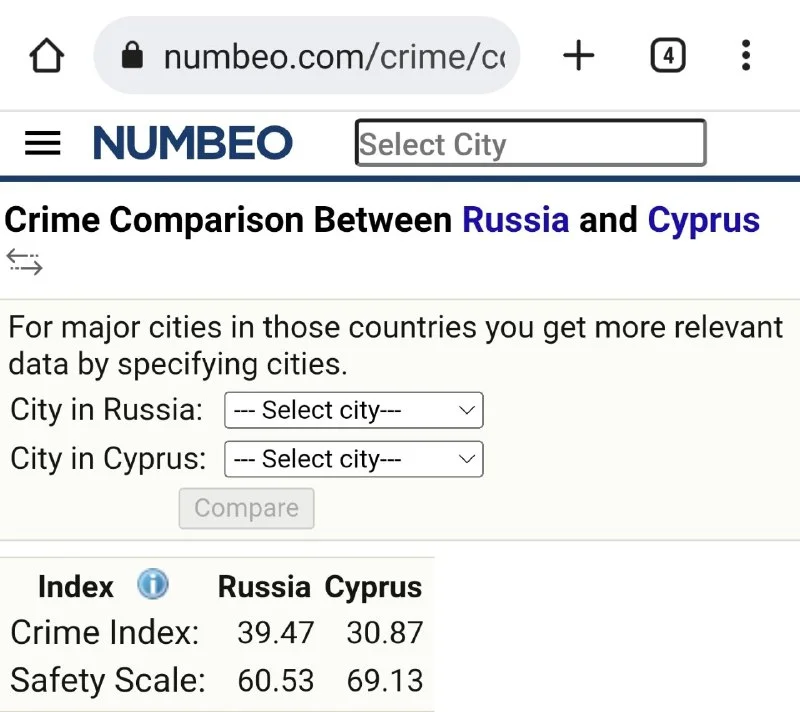
Task: Open the browser three-dot menu
Action: click(746, 56)
